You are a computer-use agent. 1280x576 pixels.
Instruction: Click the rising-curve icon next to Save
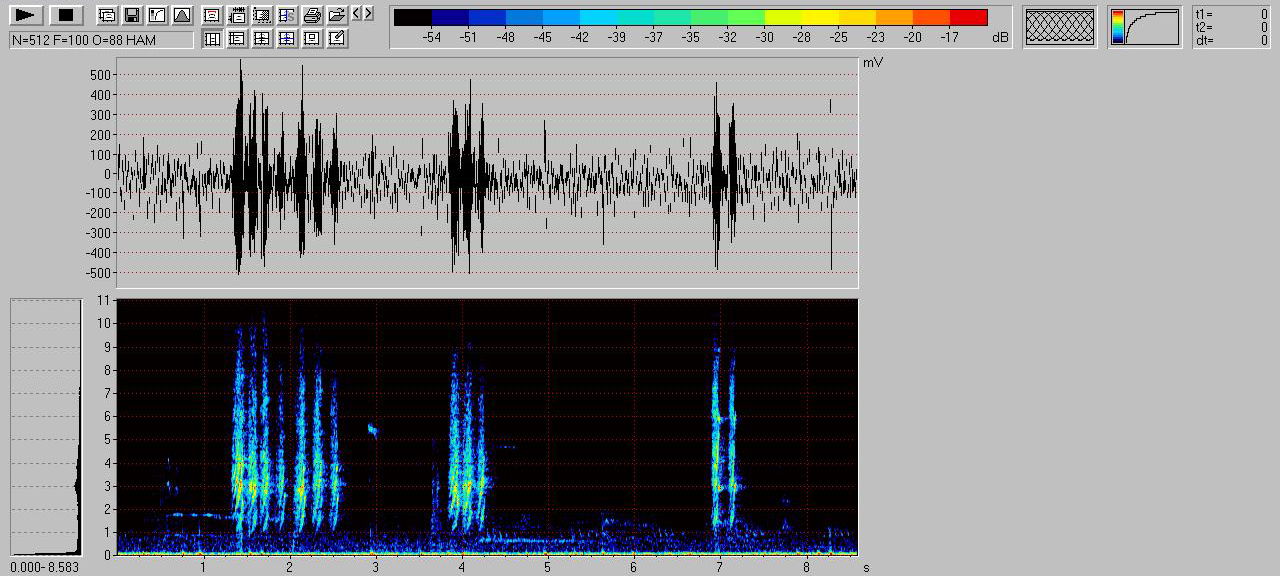pyautogui.click(x=156, y=15)
